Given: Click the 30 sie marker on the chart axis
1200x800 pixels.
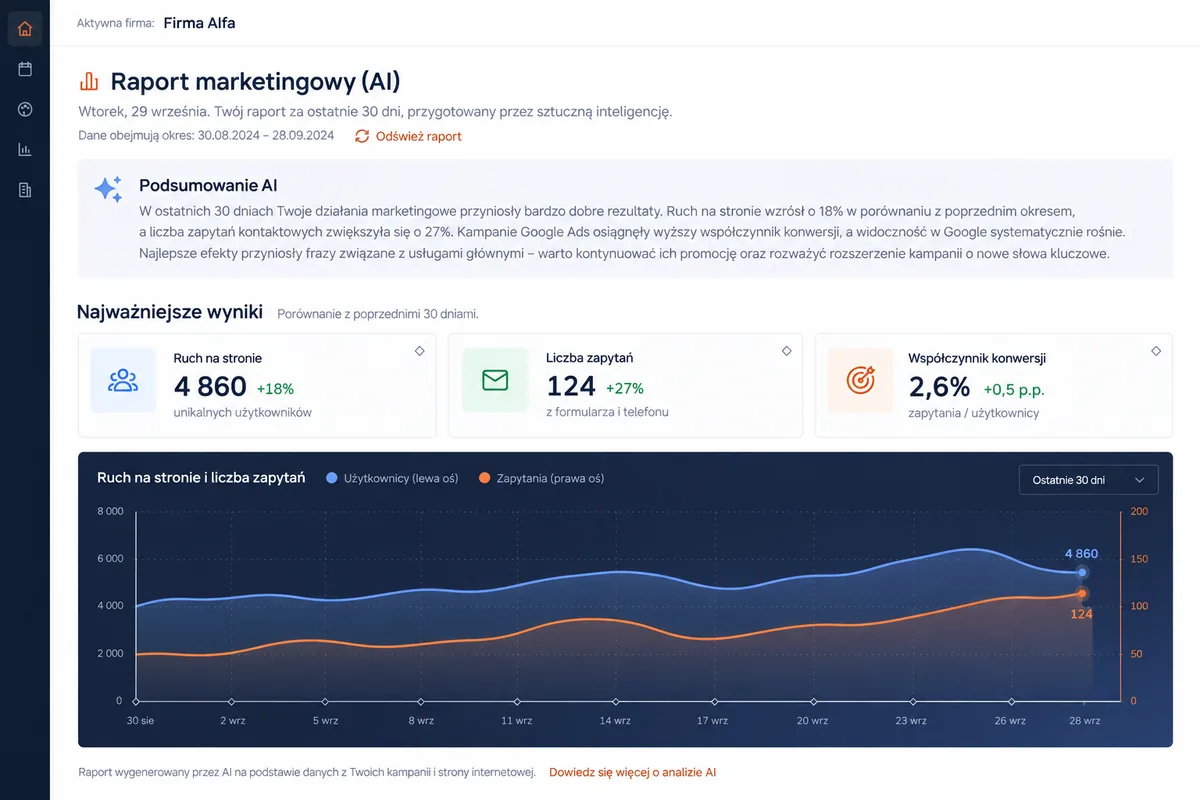Looking at the screenshot, I should (136, 702).
